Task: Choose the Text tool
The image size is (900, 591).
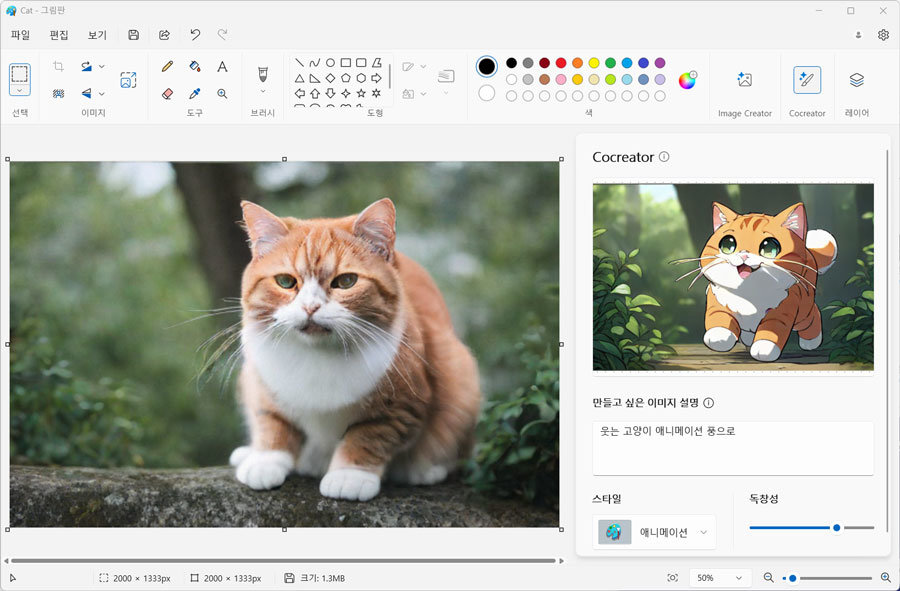Action: [x=222, y=67]
